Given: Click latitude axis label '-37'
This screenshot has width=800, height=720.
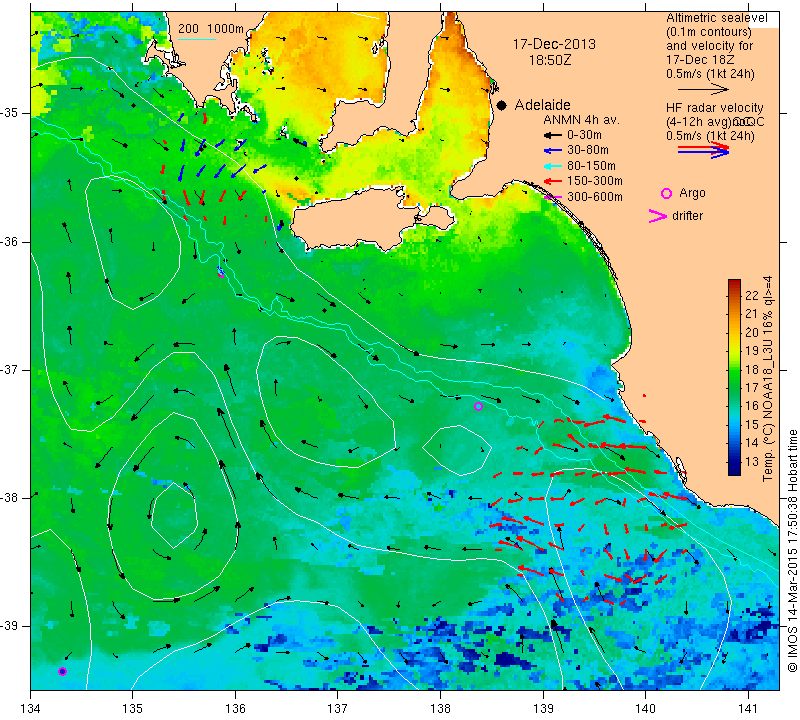Looking at the screenshot, I should (11, 369).
